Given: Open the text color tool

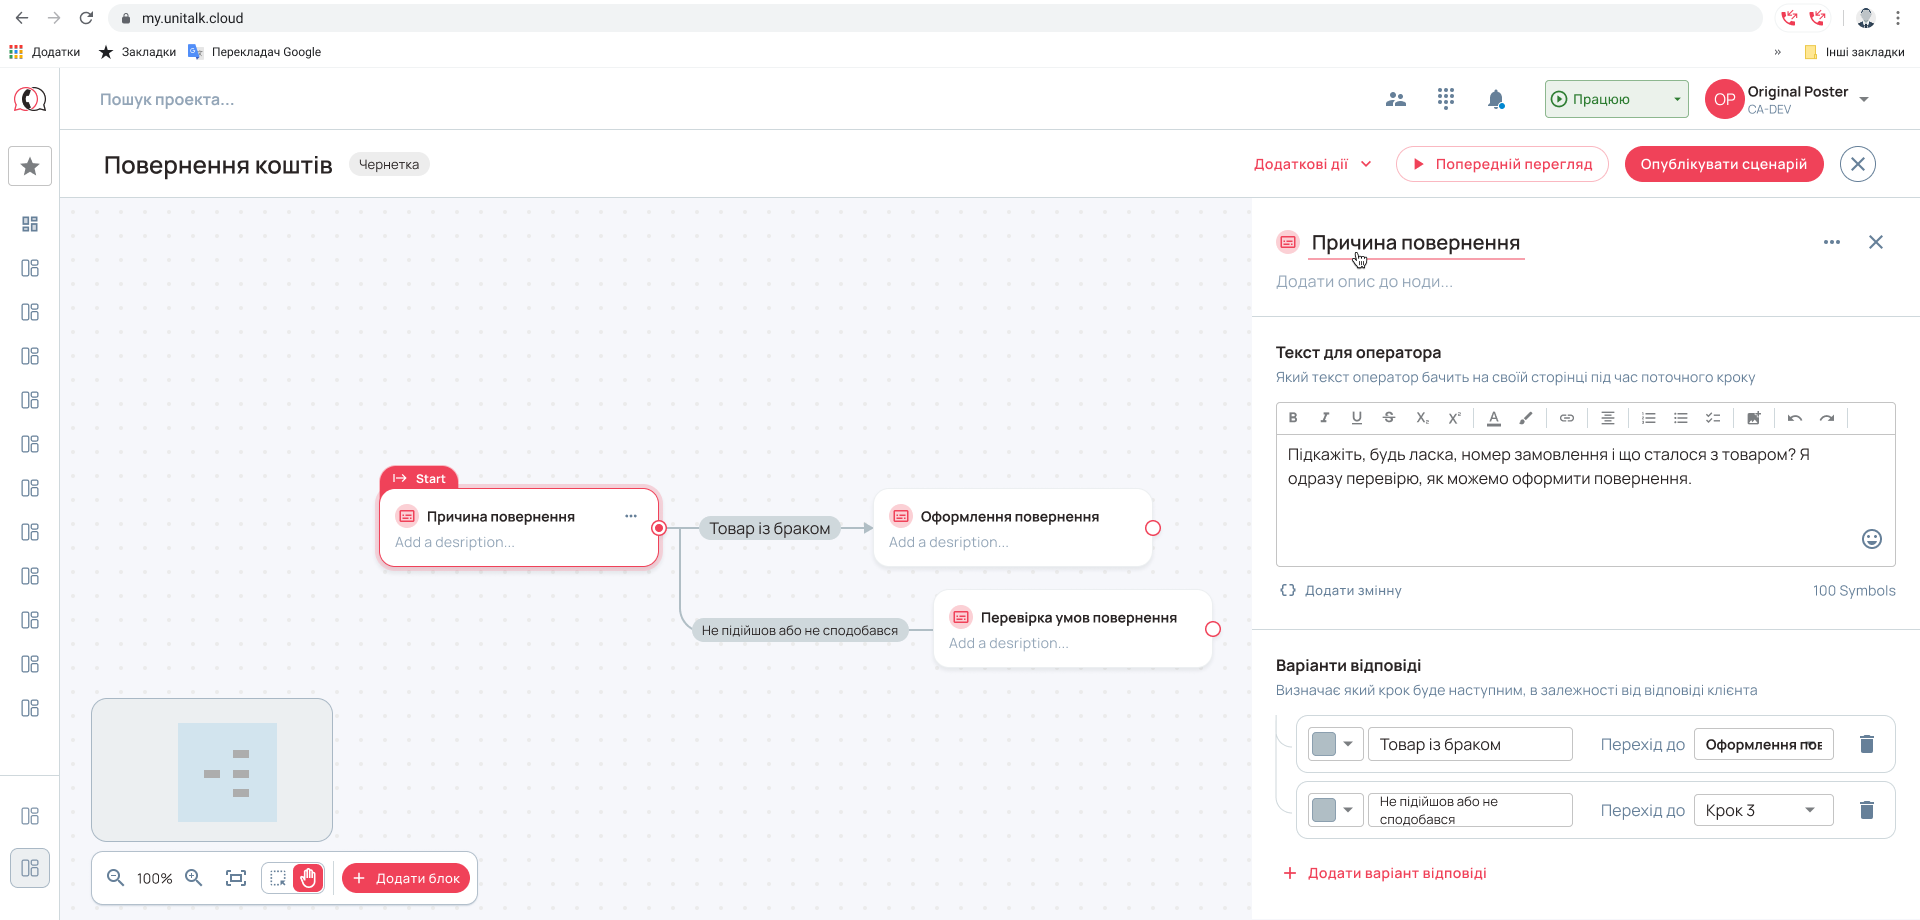Looking at the screenshot, I should [1494, 418].
